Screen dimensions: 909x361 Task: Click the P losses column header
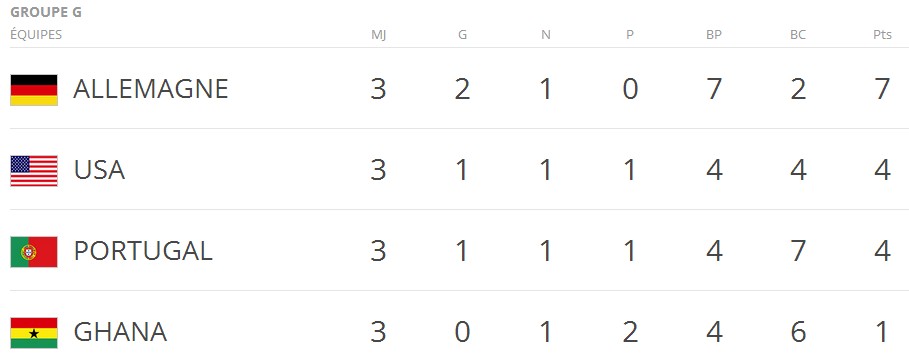click(630, 35)
